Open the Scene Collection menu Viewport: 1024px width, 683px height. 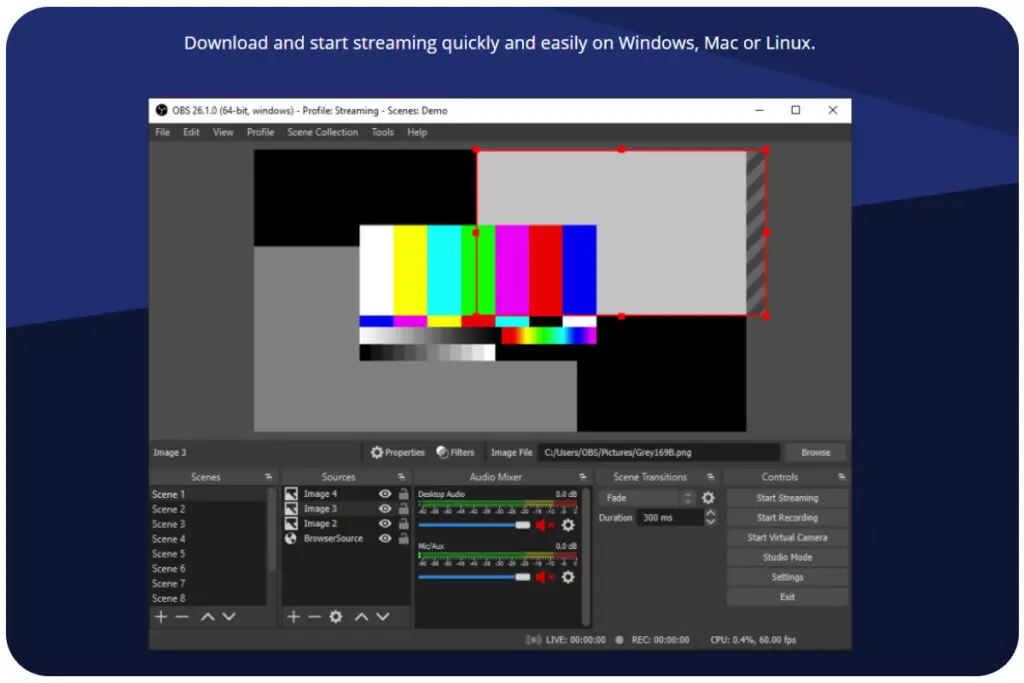pyautogui.click(x=322, y=132)
